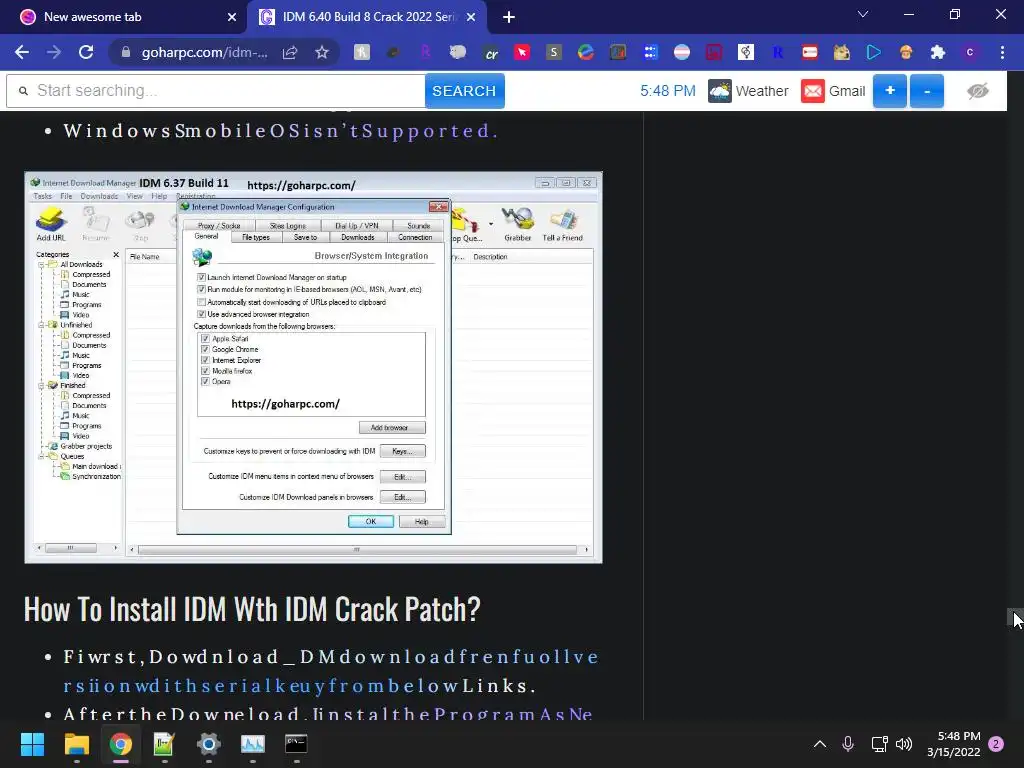Click the goharpc.com address bar

point(204,52)
